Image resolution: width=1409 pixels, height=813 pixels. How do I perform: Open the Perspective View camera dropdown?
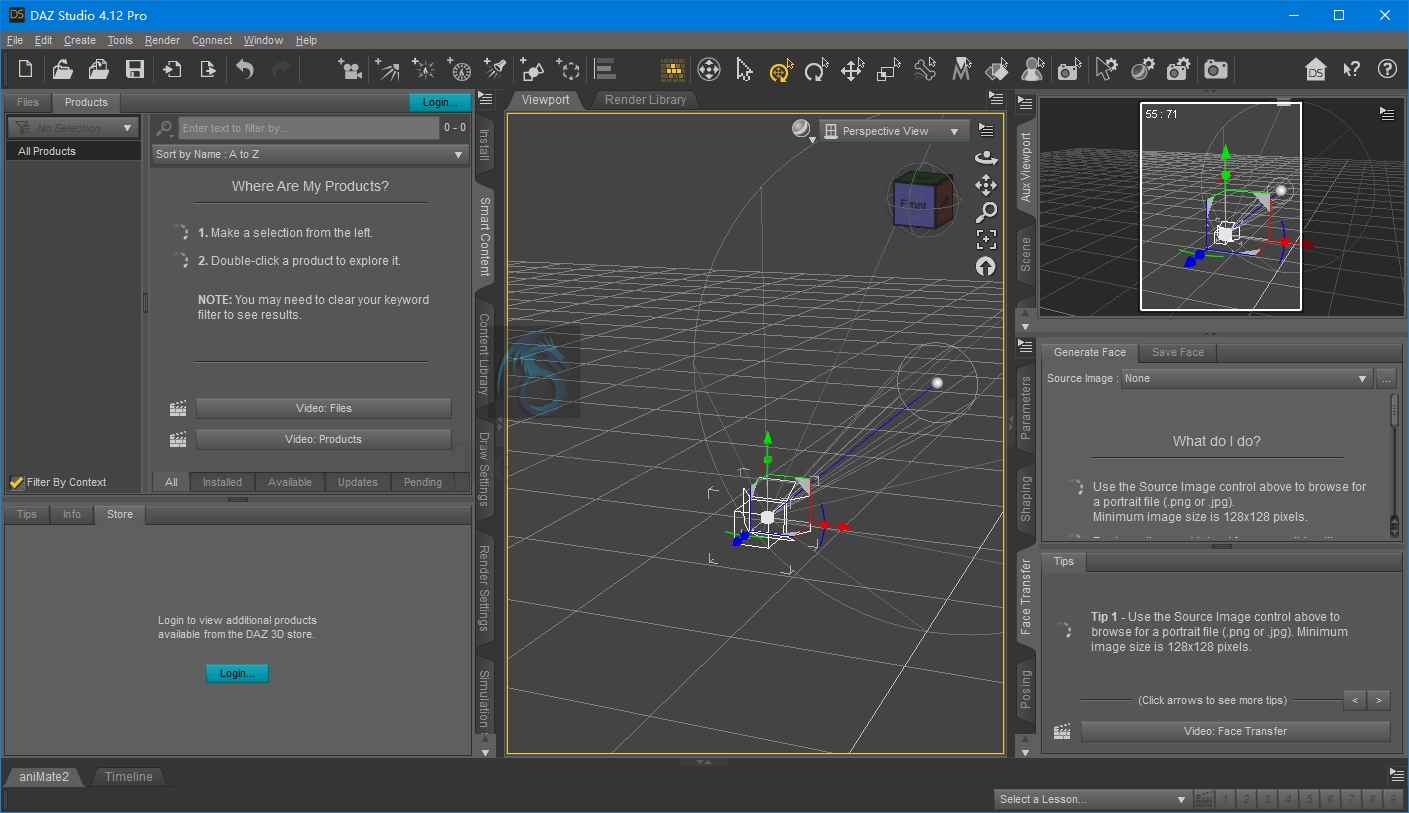click(x=895, y=131)
